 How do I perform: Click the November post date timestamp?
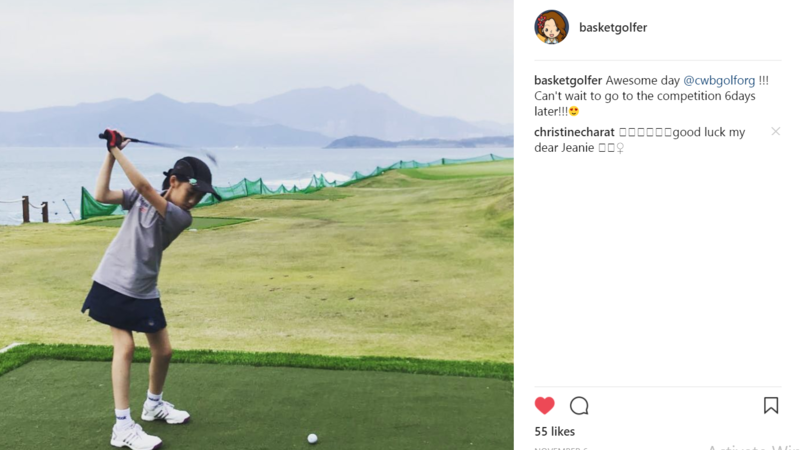coord(561,448)
